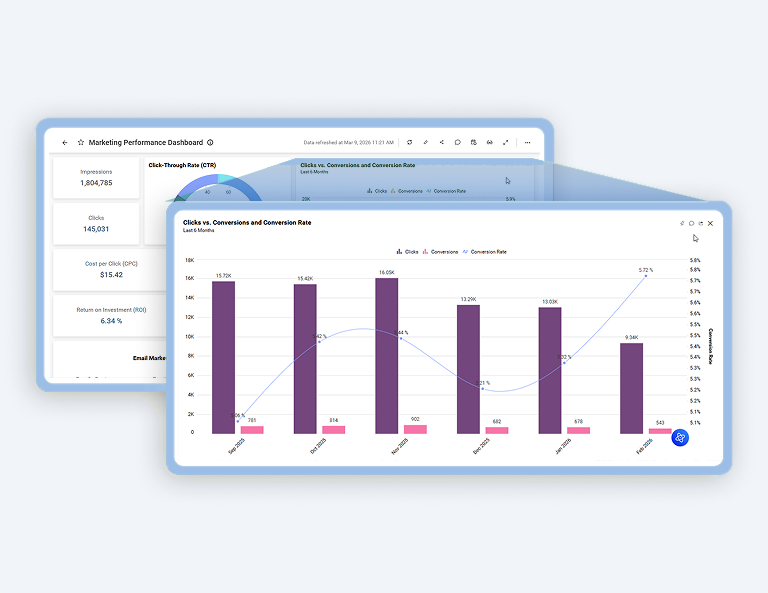
Task: Open dashboard comments via speech bubble icon
Action: tap(457, 142)
